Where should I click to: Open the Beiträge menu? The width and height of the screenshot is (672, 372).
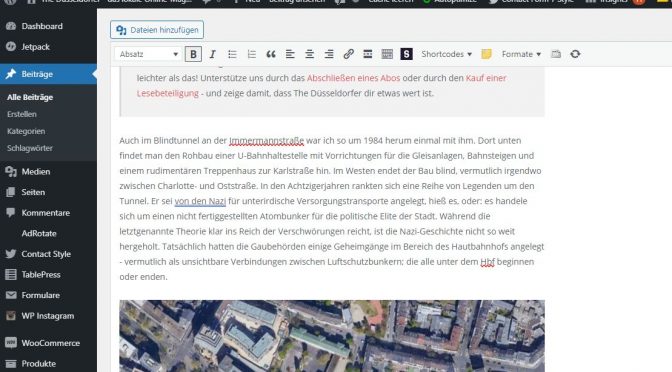click(x=48, y=74)
